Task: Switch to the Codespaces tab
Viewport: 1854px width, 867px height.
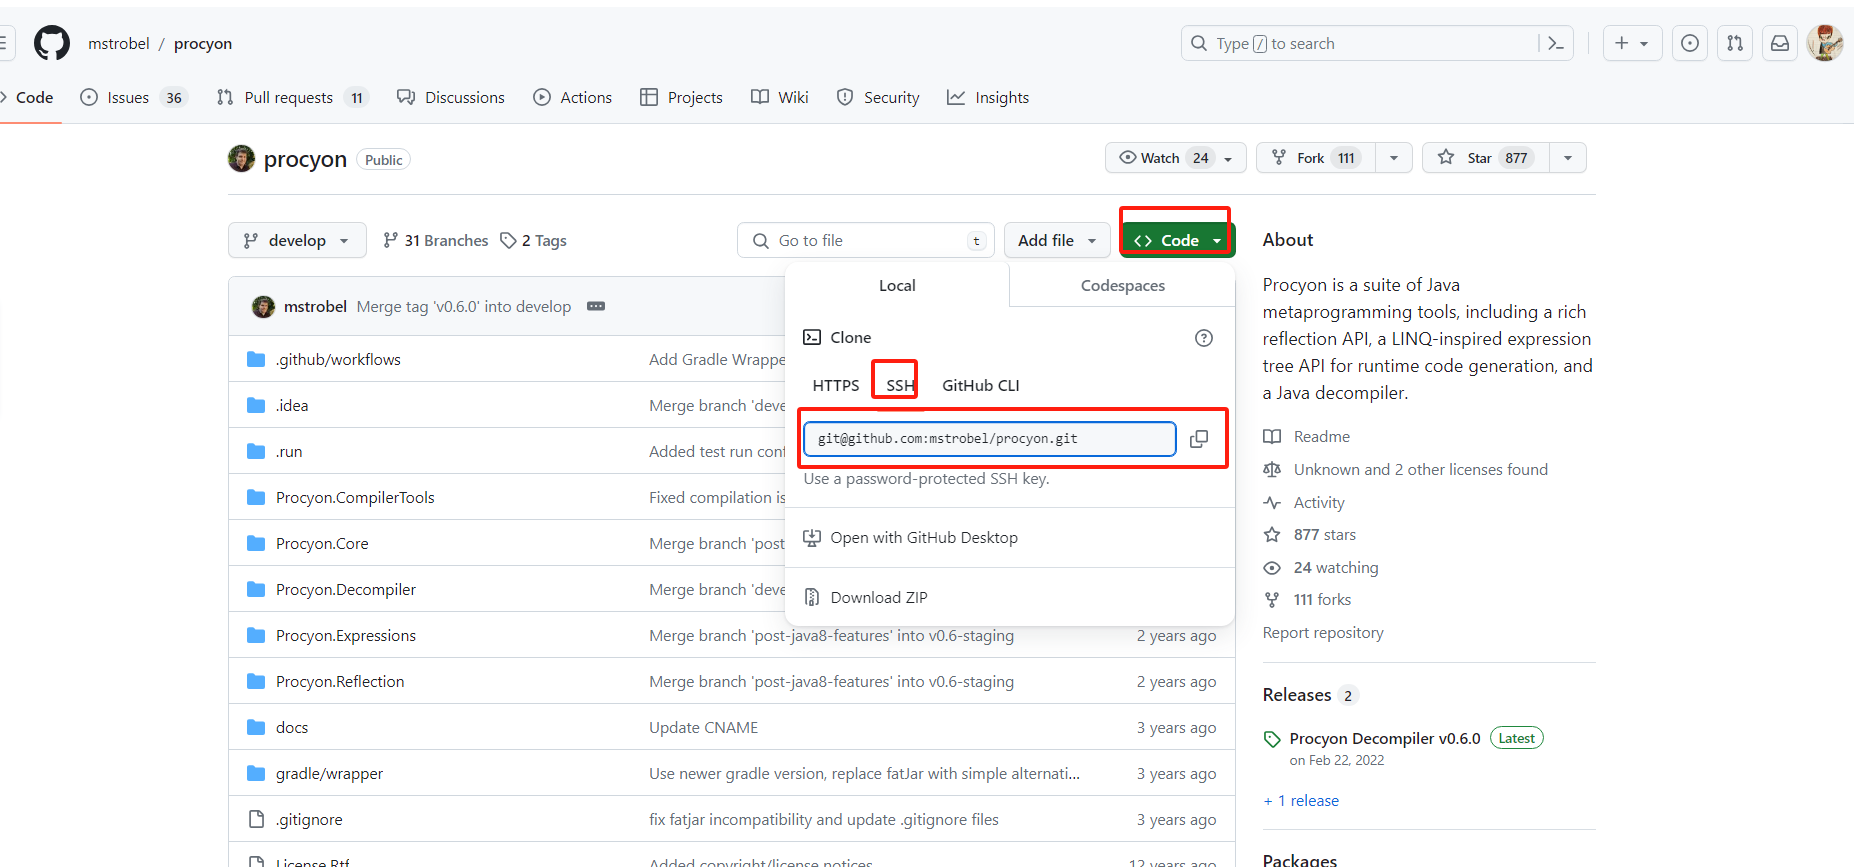Action: coord(1122,286)
